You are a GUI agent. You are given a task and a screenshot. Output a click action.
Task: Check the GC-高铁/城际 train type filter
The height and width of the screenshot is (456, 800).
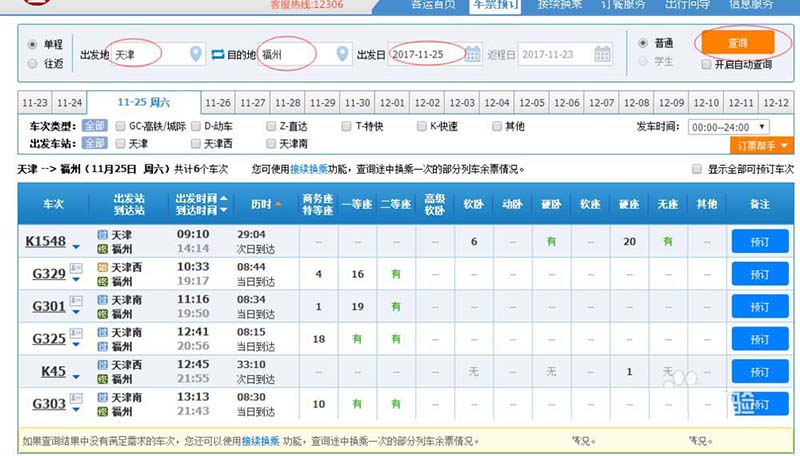120,126
